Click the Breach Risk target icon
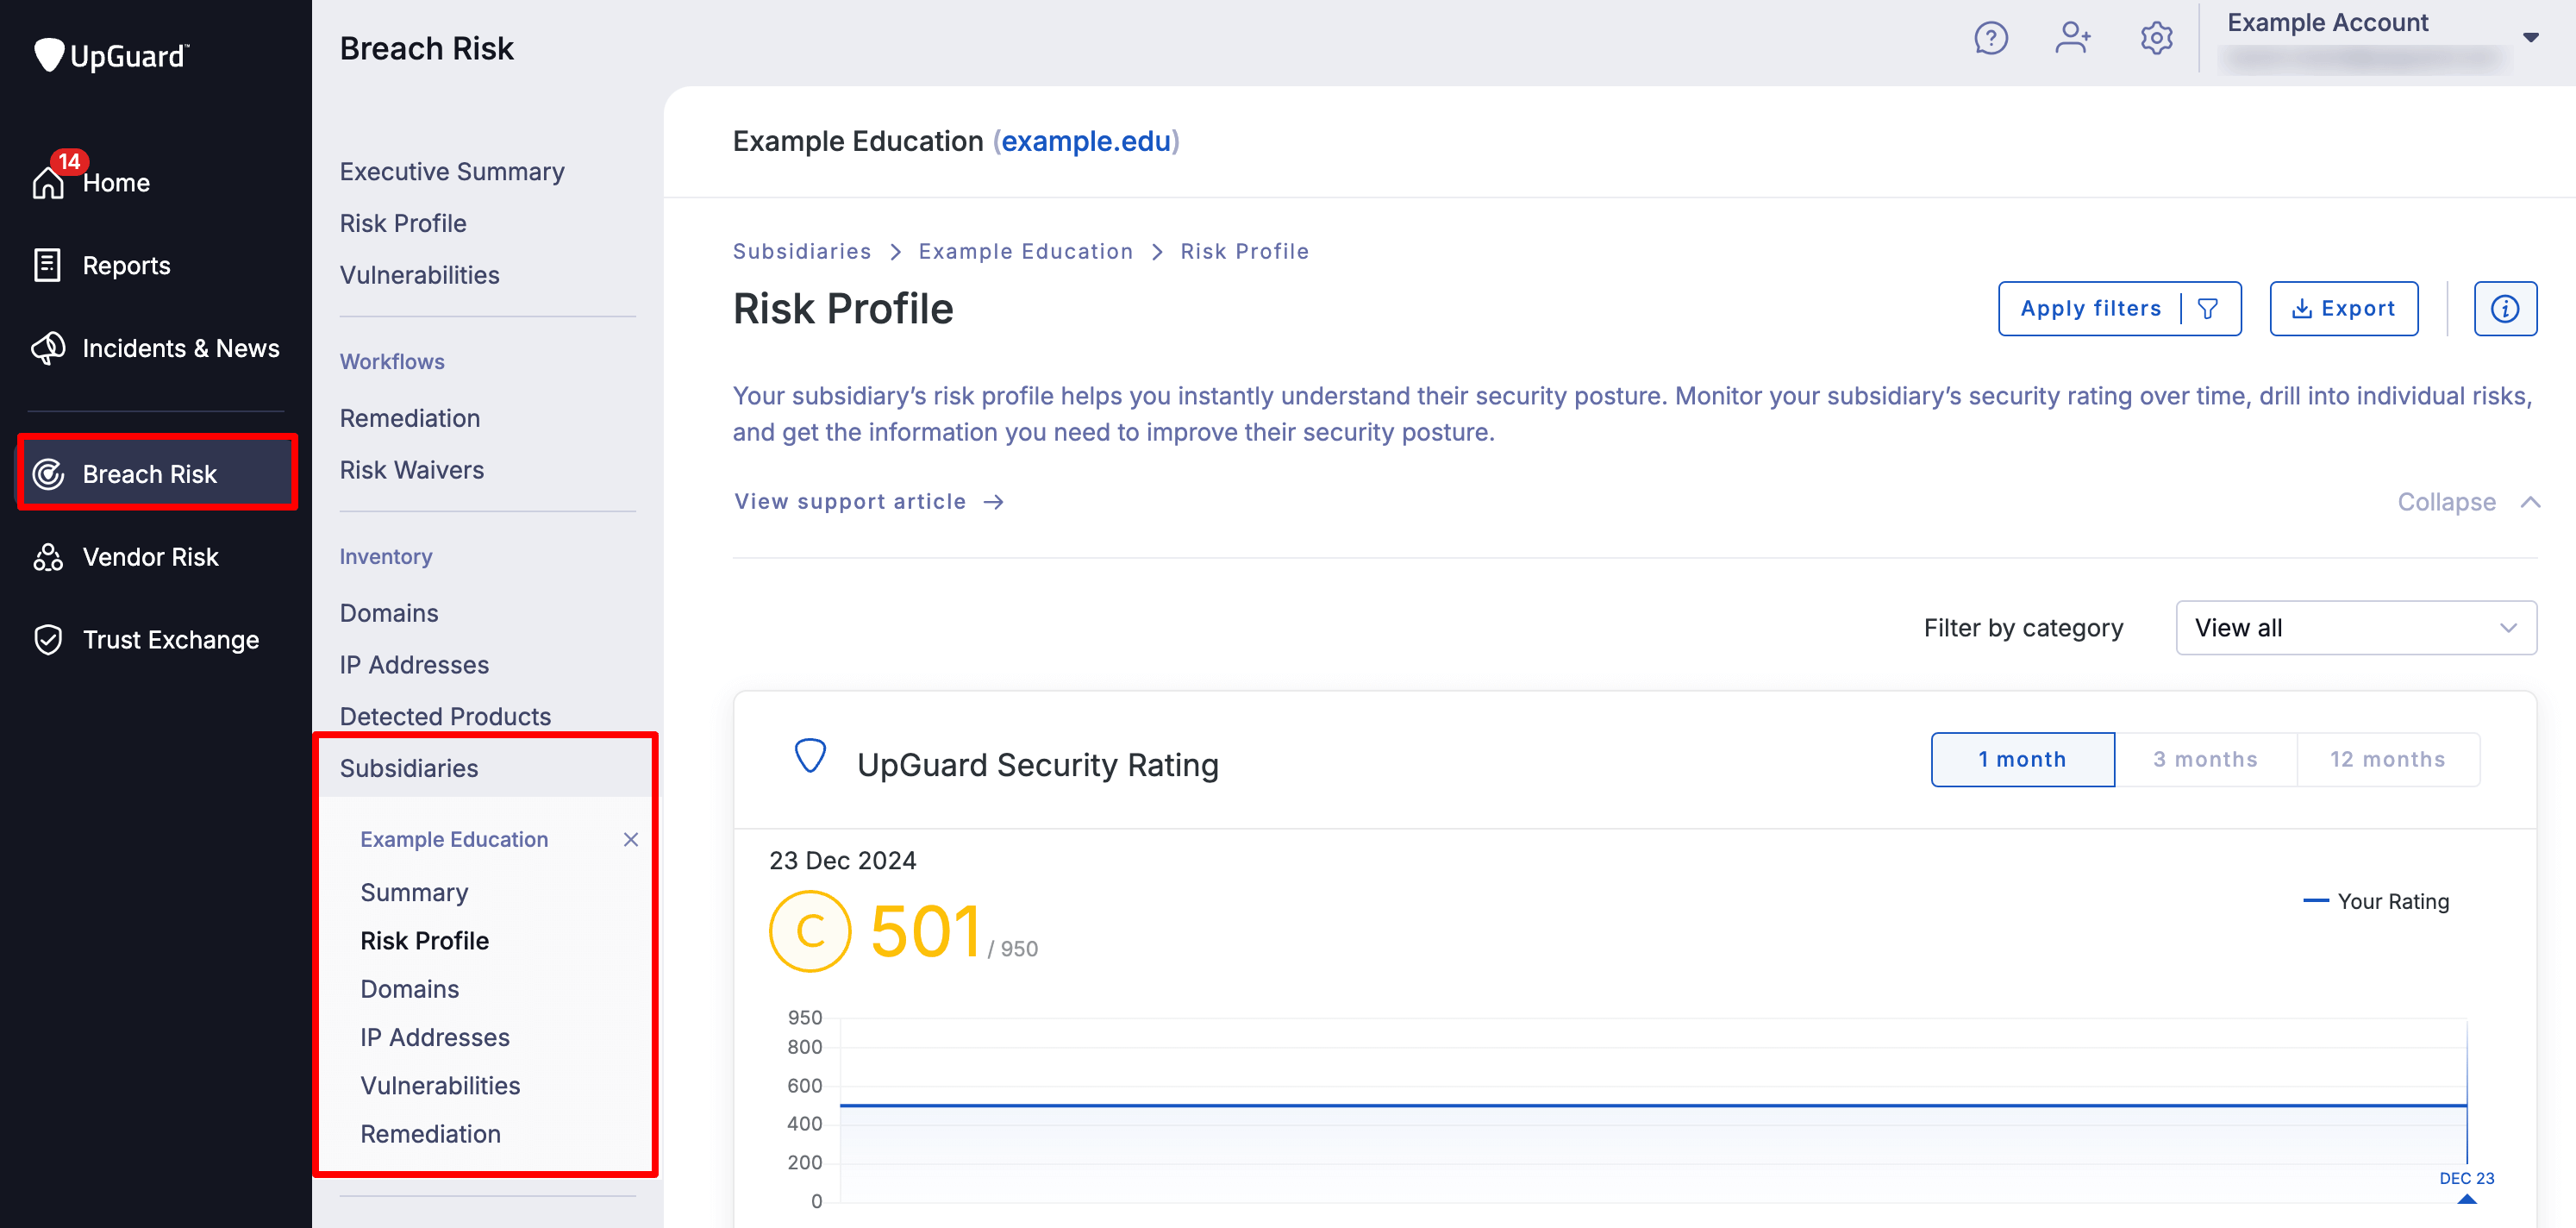The height and width of the screenshot is (1228, 2576). click(48, 474)
